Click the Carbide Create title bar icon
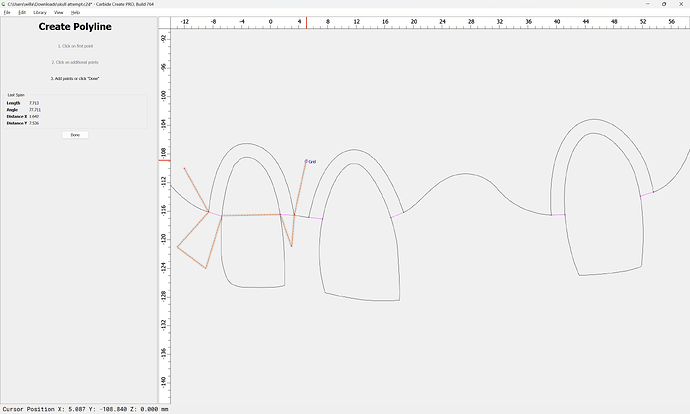690x414 pixels. [4, 4]
